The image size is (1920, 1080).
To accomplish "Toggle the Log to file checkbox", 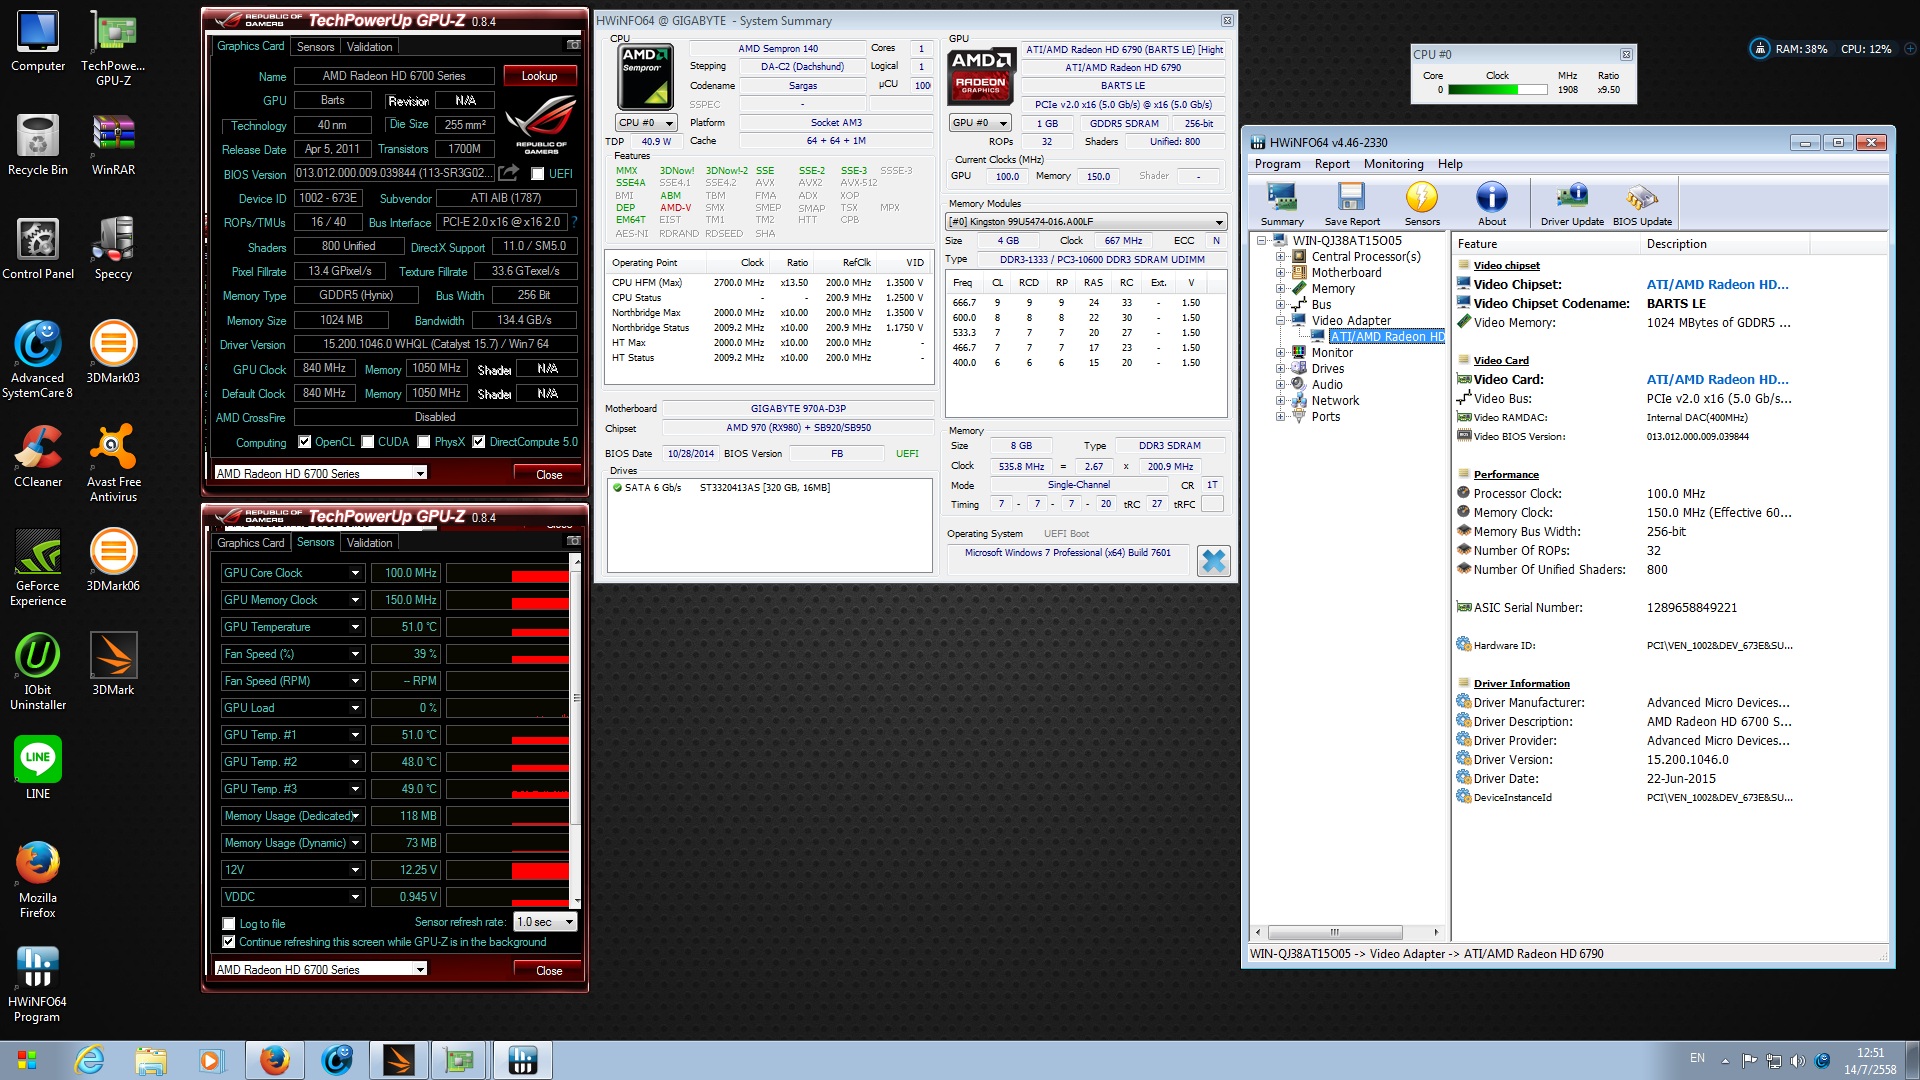I will (x=229, y=924).
